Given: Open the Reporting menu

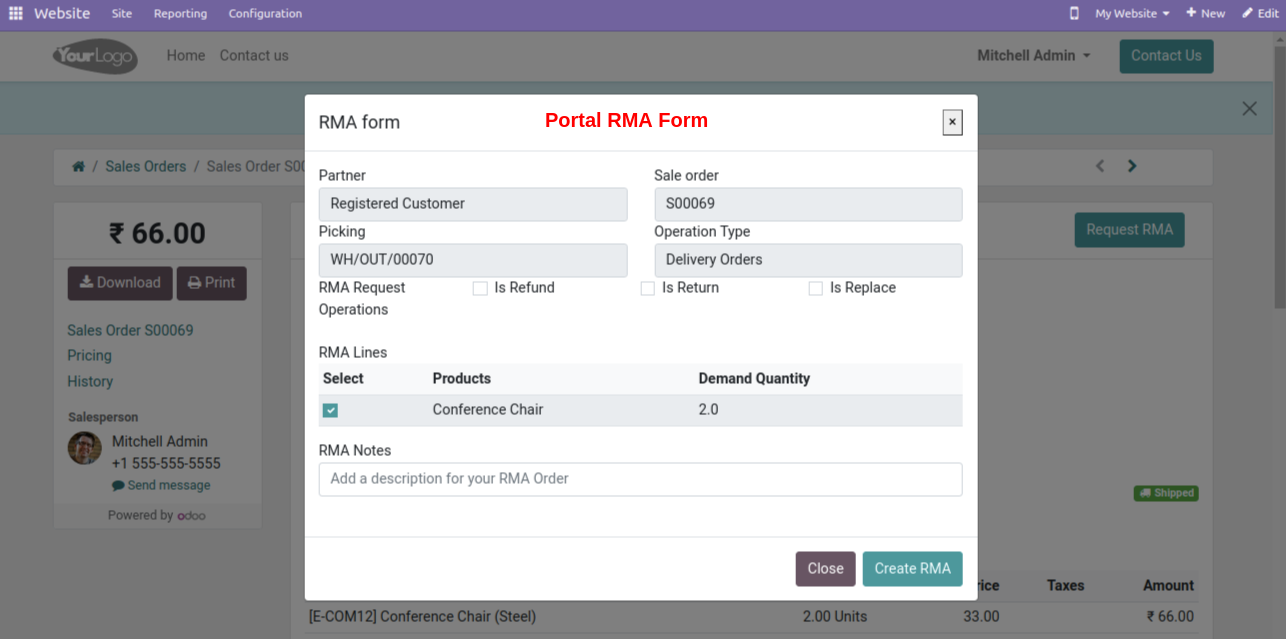Looking at the screenshot, I should coord(180,14).
